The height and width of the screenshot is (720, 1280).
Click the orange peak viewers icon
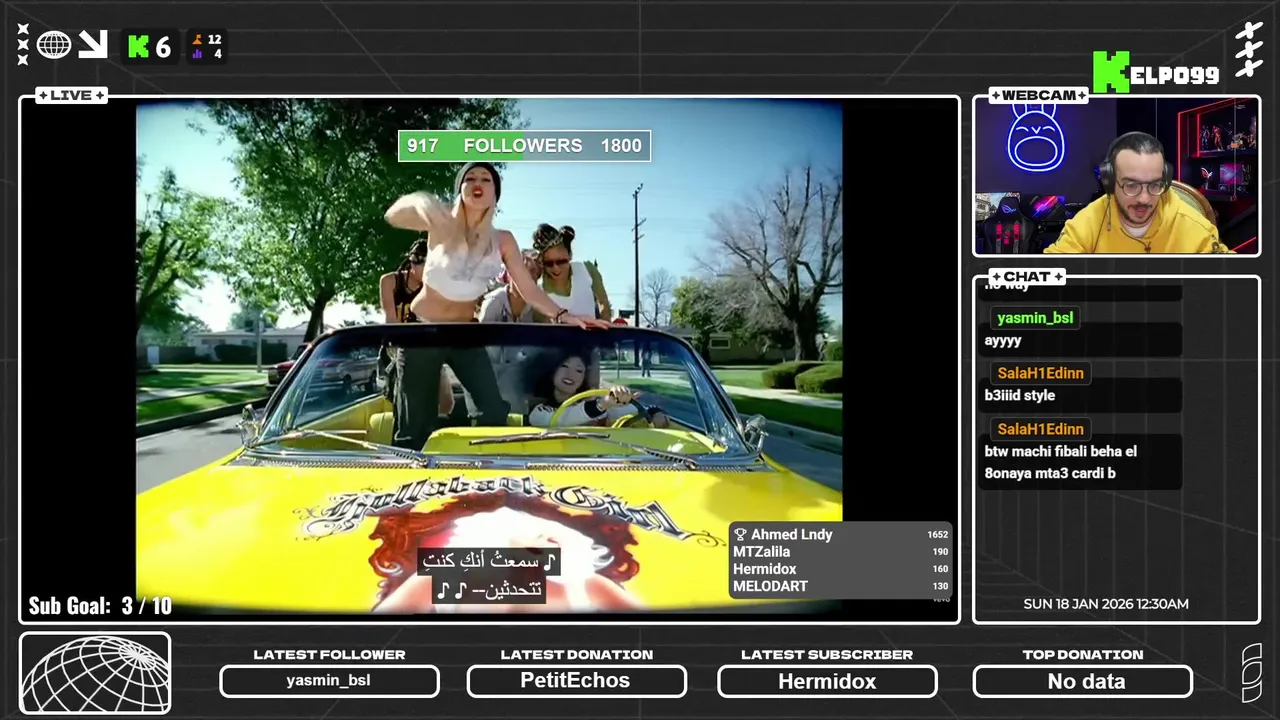click(198, 40)
